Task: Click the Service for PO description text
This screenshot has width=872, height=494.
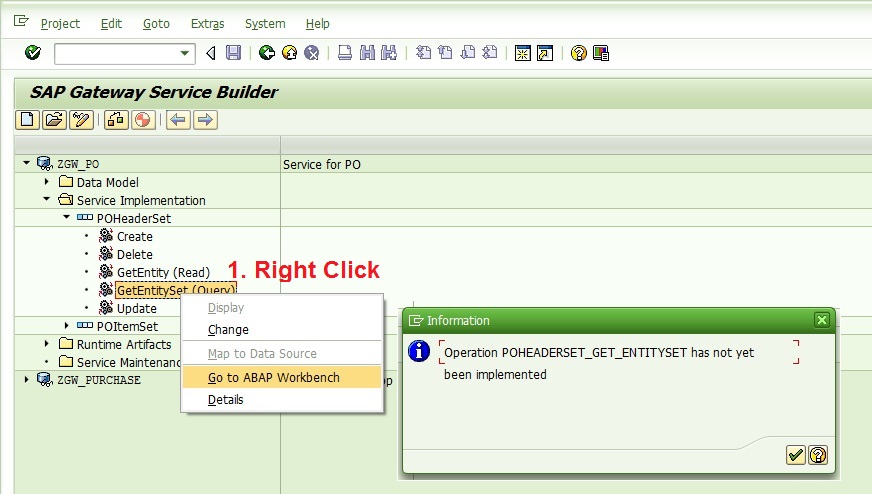Action: (x=322, y=164)
